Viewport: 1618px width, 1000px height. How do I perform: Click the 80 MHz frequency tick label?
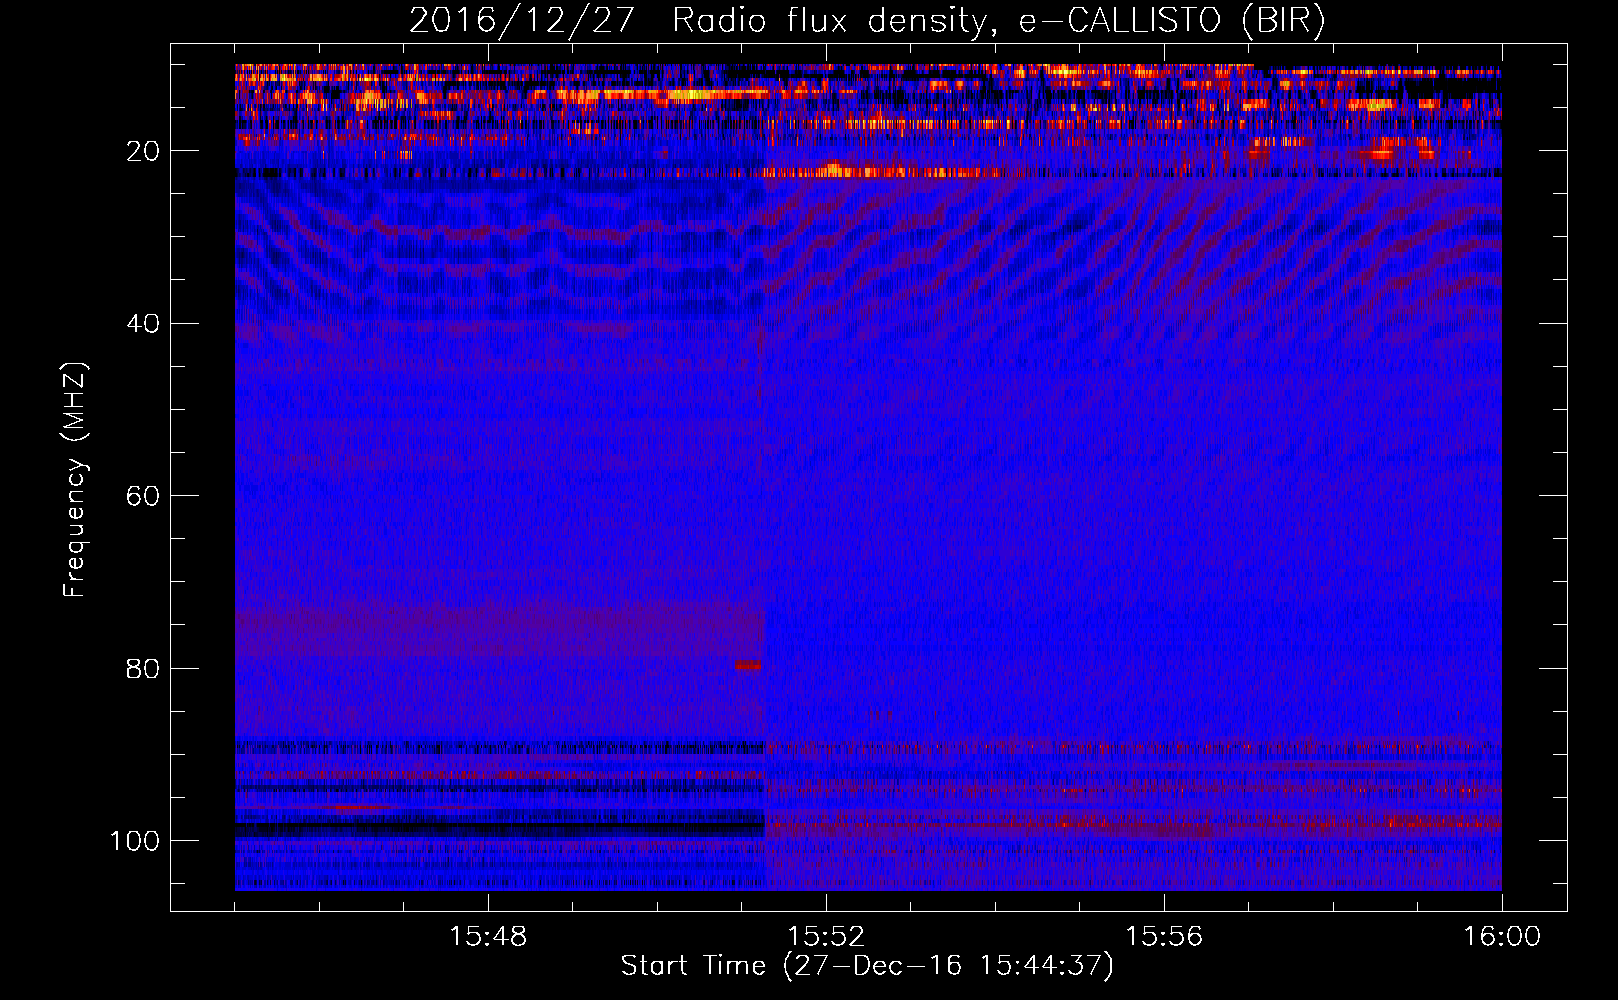click(143, 668)
